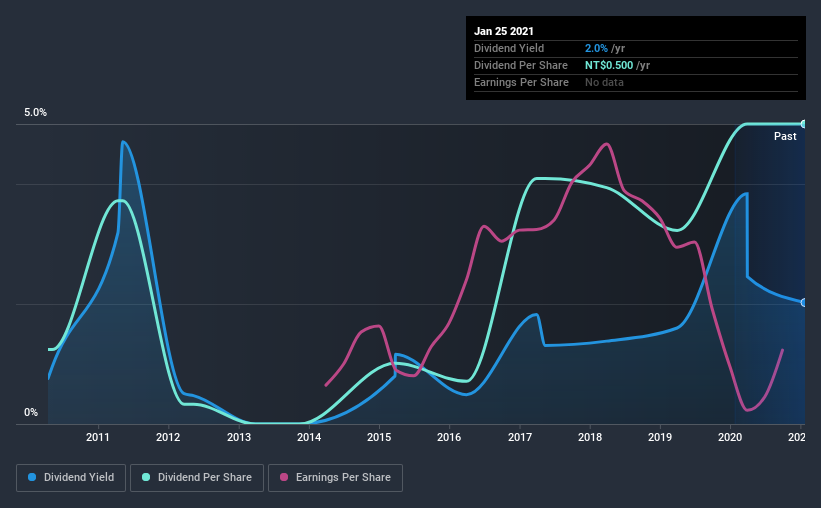Click the 2011 x-axis label
The width and height of the screenshot is (821, 508).
(97, 437)
